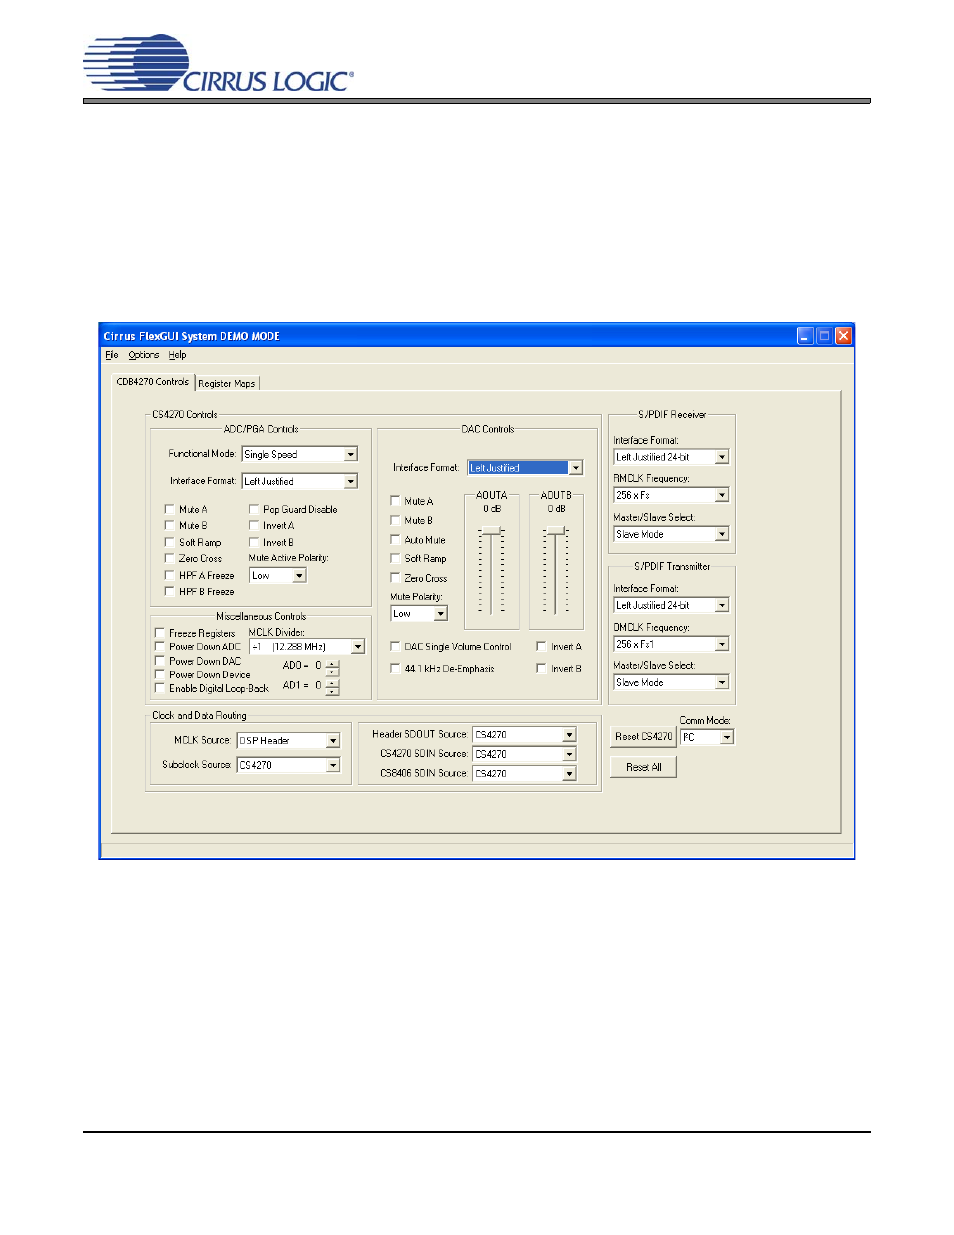
Task: Toggle ADC Soft Ramp checkbox
Action: coord(170,542)
